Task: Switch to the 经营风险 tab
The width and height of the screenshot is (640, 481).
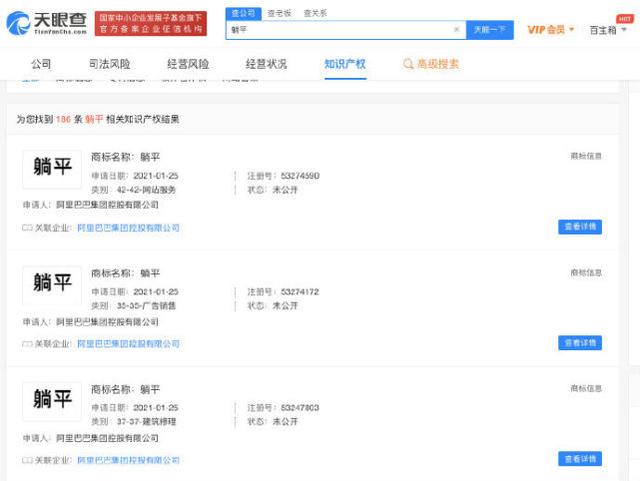Action: coord(188,64)
